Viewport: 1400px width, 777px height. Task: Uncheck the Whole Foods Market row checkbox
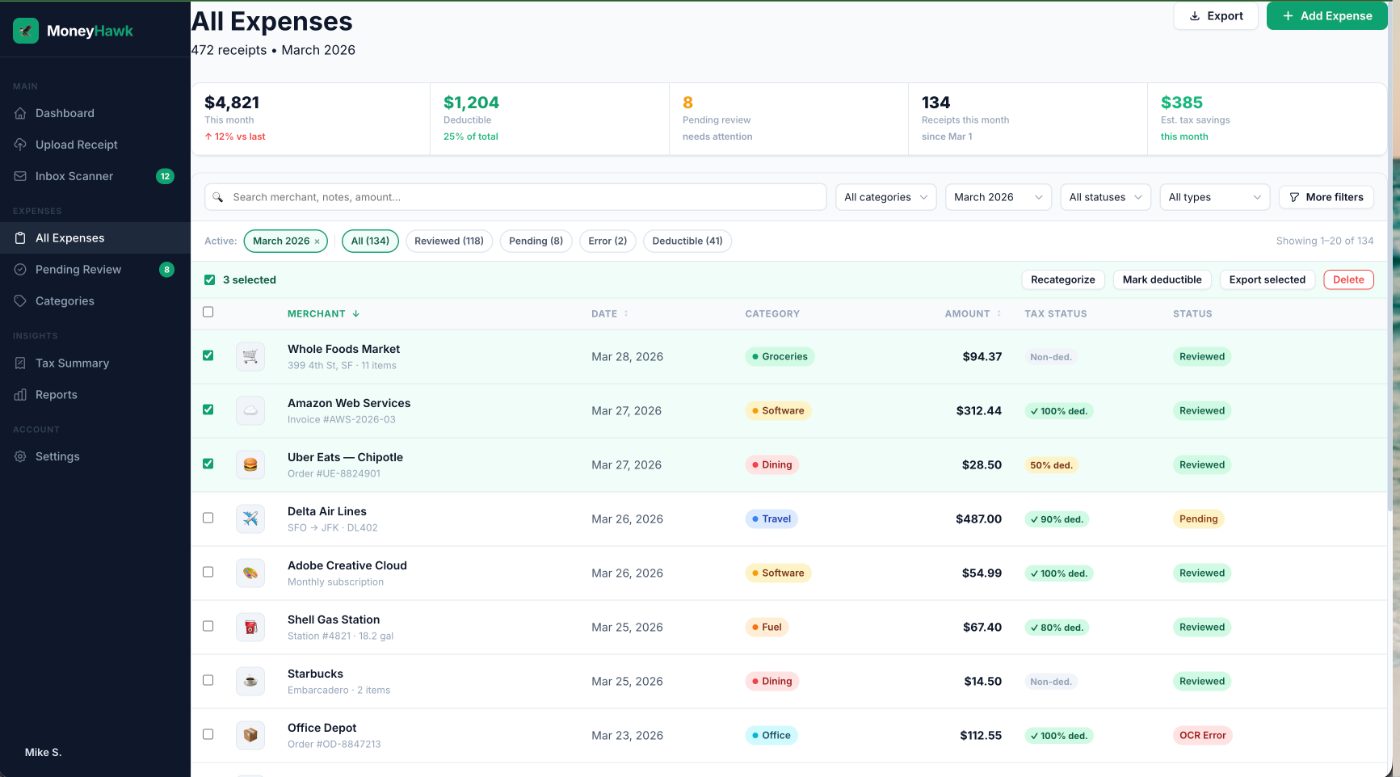[x=208, y=355]
